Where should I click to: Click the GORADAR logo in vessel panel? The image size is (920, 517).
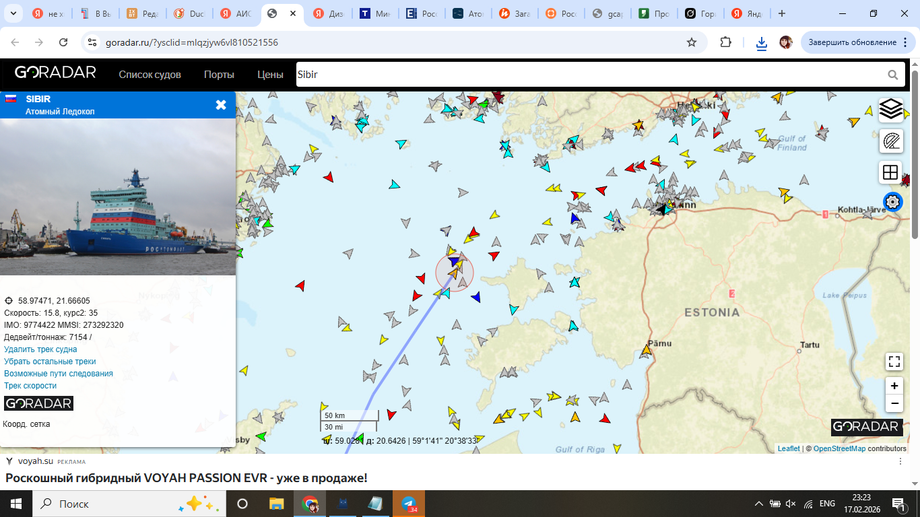click(39, 403)
